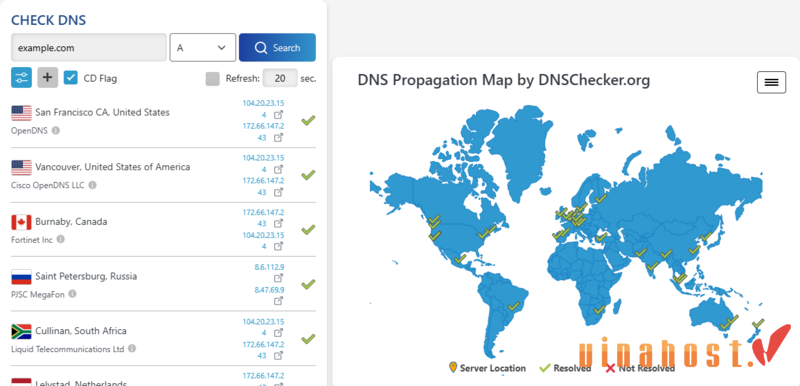This screenshot has height=386, width=800.
Task: Open external link for Vancouver first IP
Action: pos(278,169)
